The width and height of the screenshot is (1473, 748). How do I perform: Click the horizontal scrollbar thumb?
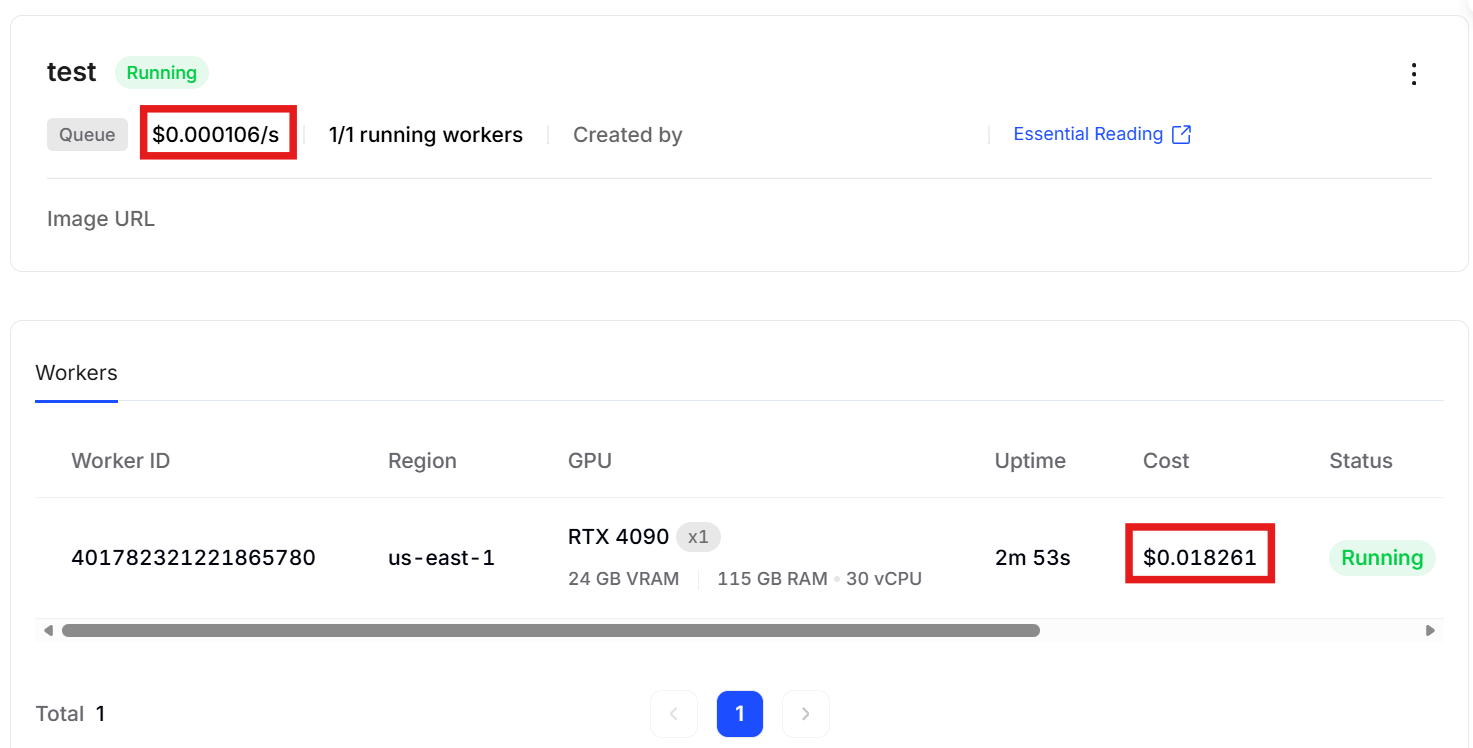(x=550, y=631)
